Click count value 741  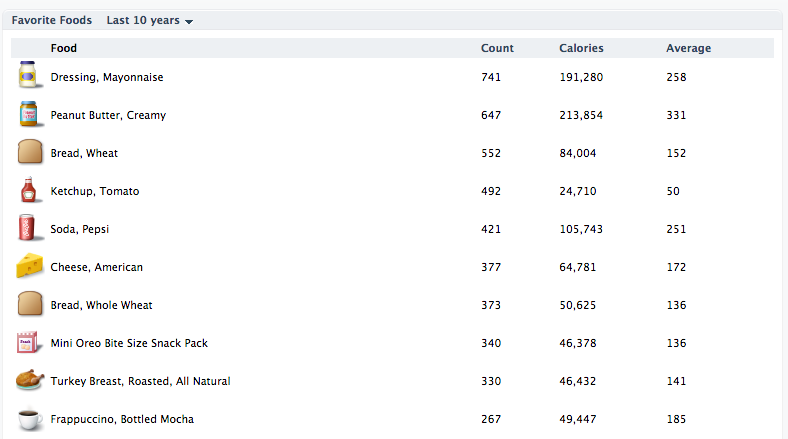pyautogui.click(x=491, y=77)
